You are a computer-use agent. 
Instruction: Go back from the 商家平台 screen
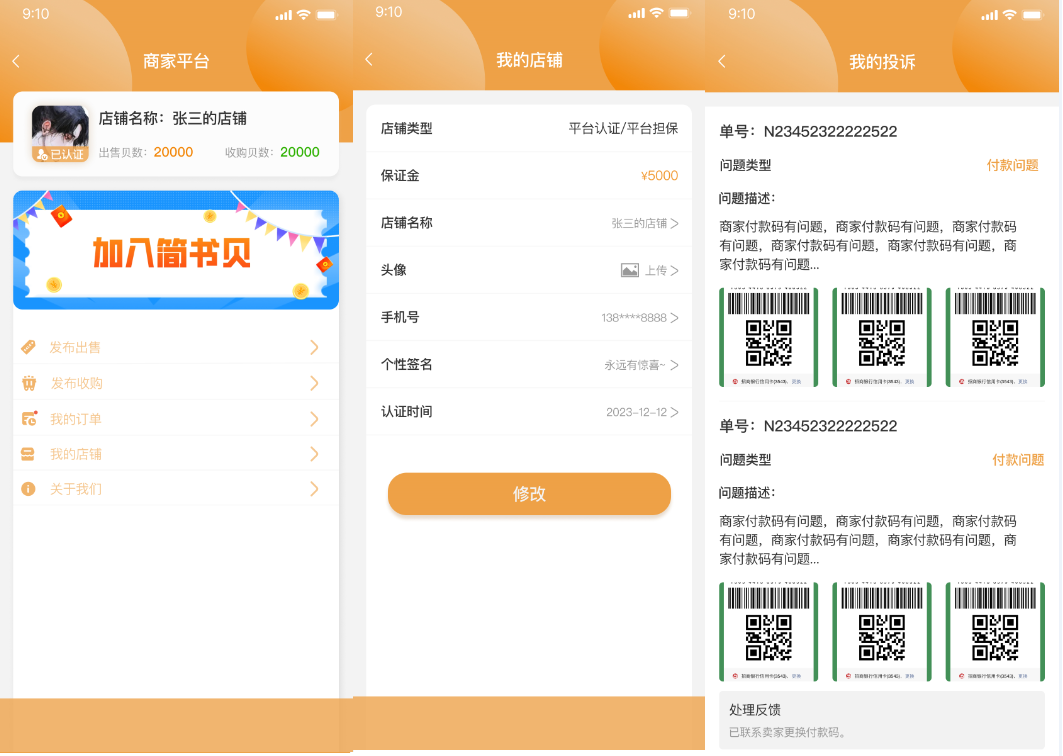(16, 62)
